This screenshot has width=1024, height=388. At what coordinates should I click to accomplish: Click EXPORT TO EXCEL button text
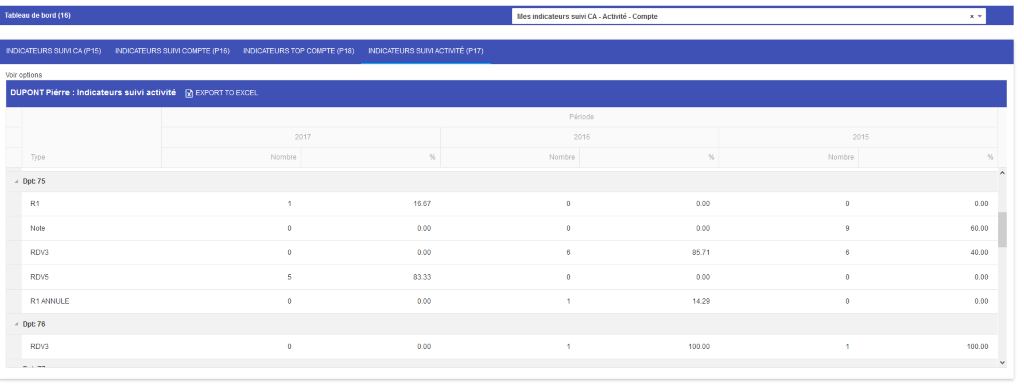[x=227, y=93]
